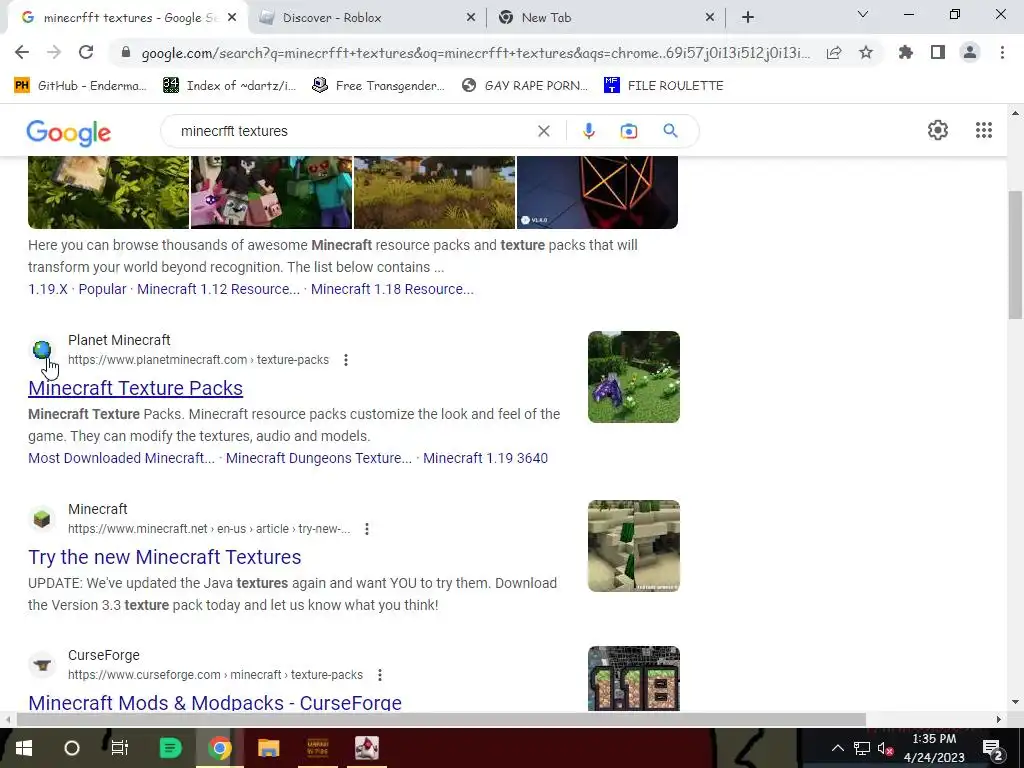Image resolution: width=1024 pixels, height=768 pixels.
Task: Open the Chrome profile avatar
Action: click(970, 52)
